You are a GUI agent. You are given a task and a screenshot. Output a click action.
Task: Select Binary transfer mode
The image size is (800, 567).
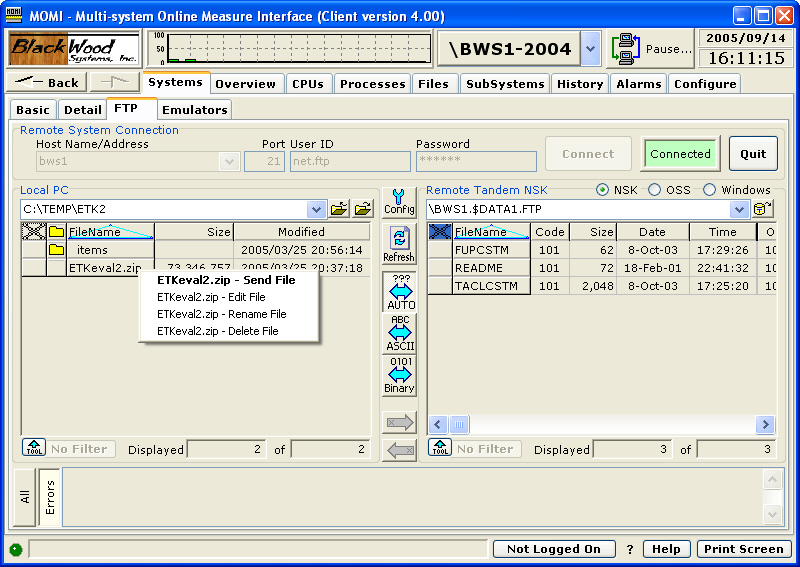401,375
